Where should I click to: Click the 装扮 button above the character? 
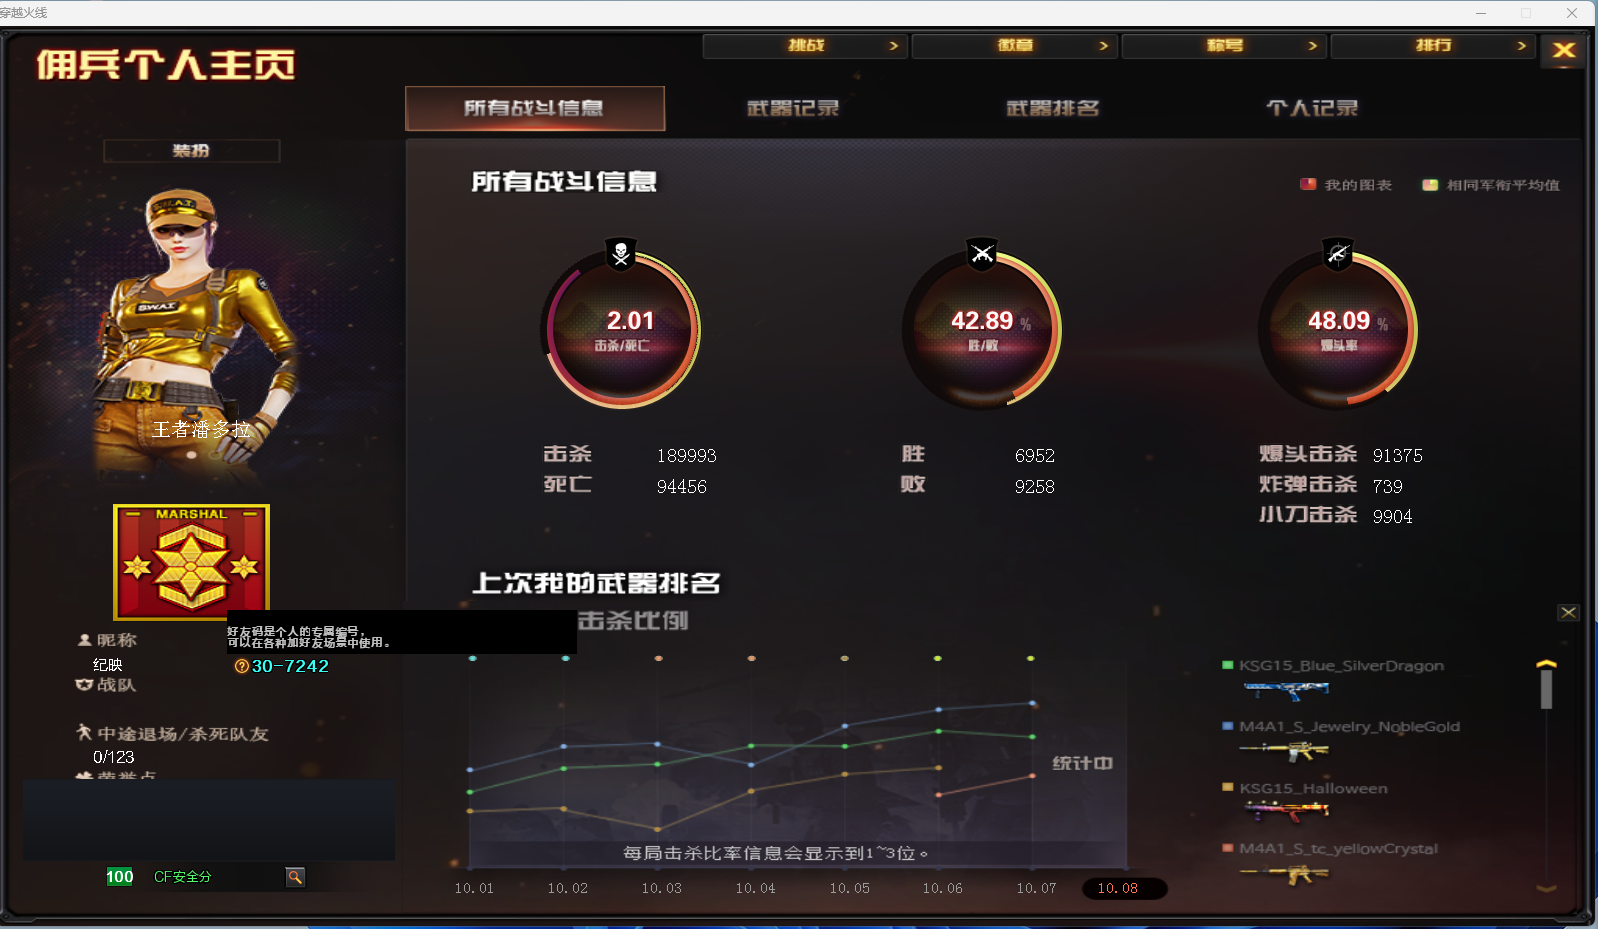pos(191,151)
